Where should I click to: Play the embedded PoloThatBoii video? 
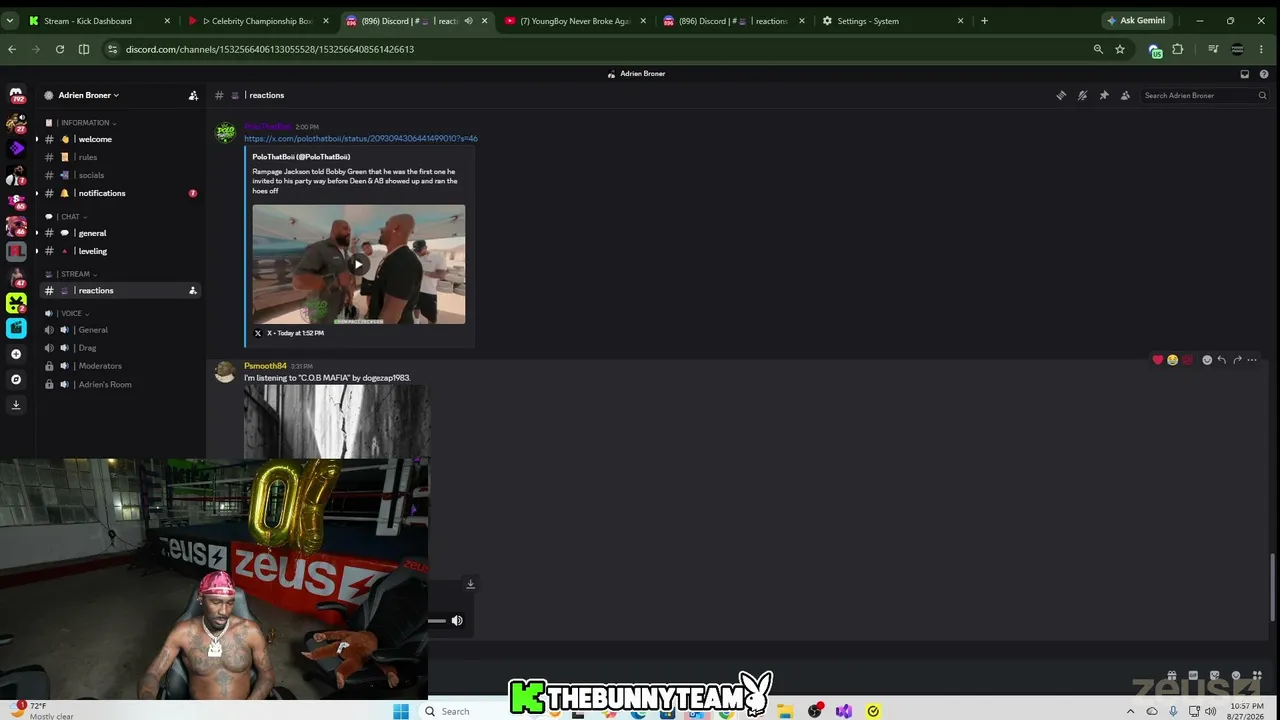click(358, 265)
